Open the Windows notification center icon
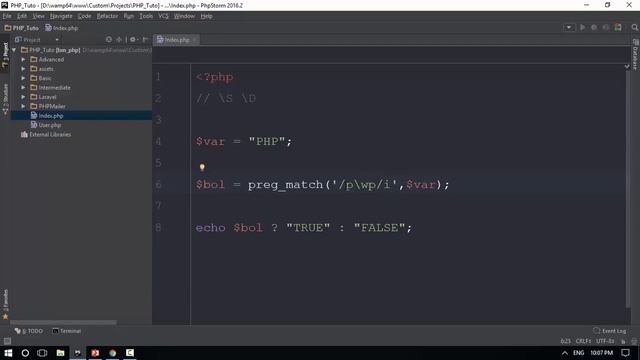 626,353
